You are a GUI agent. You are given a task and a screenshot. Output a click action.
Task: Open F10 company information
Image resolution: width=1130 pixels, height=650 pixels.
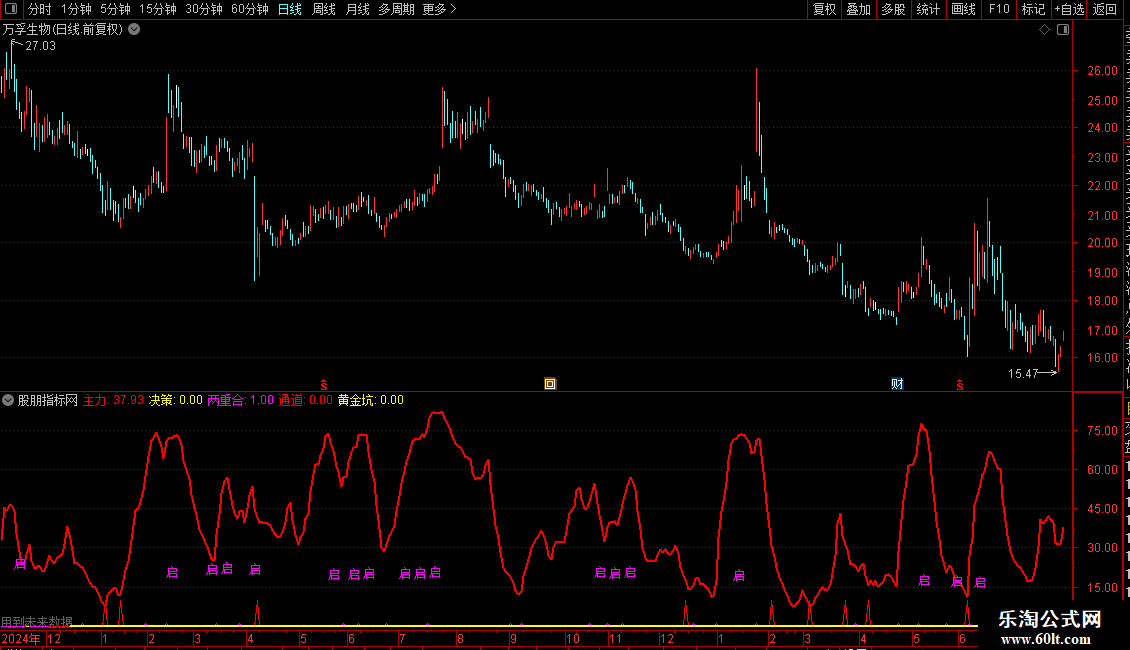pos(999,9)
